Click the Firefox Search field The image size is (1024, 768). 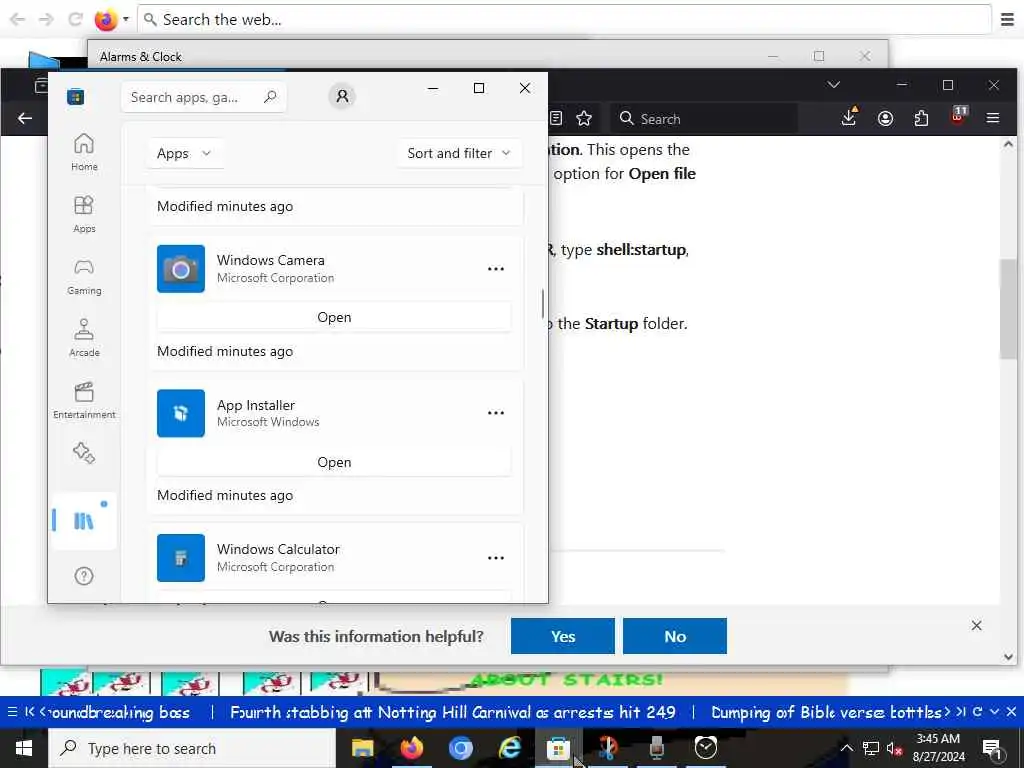[703, 118]
